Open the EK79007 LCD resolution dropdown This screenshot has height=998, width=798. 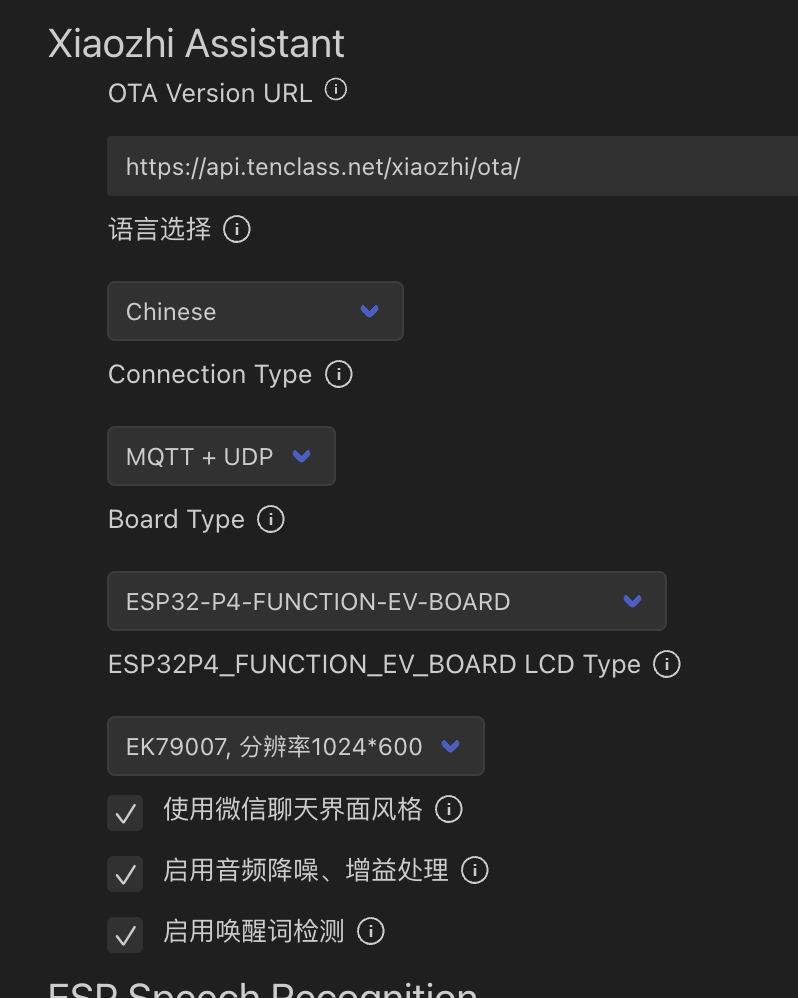[295, 746]
